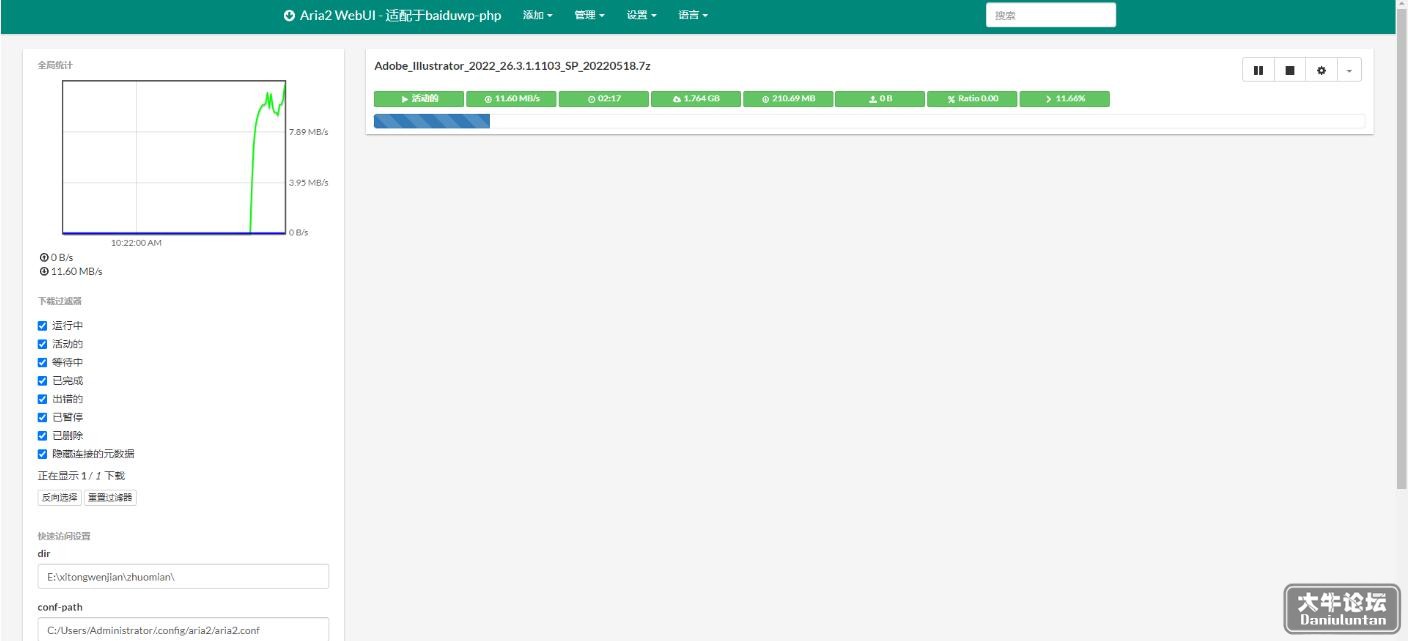Toggle the 等待中 filter
Image resolution: width=1408 pixels, height=641 pixels.
(x=42, y=362)
